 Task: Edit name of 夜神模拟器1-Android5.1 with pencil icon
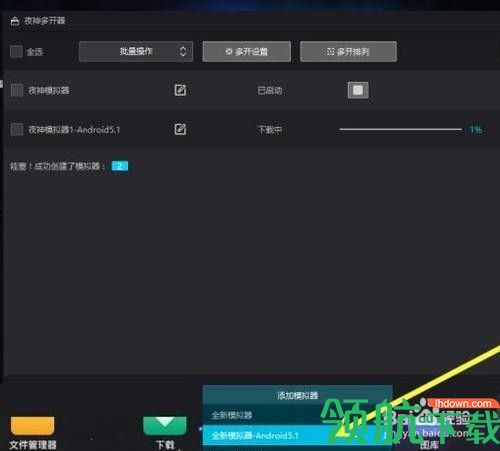180,129
